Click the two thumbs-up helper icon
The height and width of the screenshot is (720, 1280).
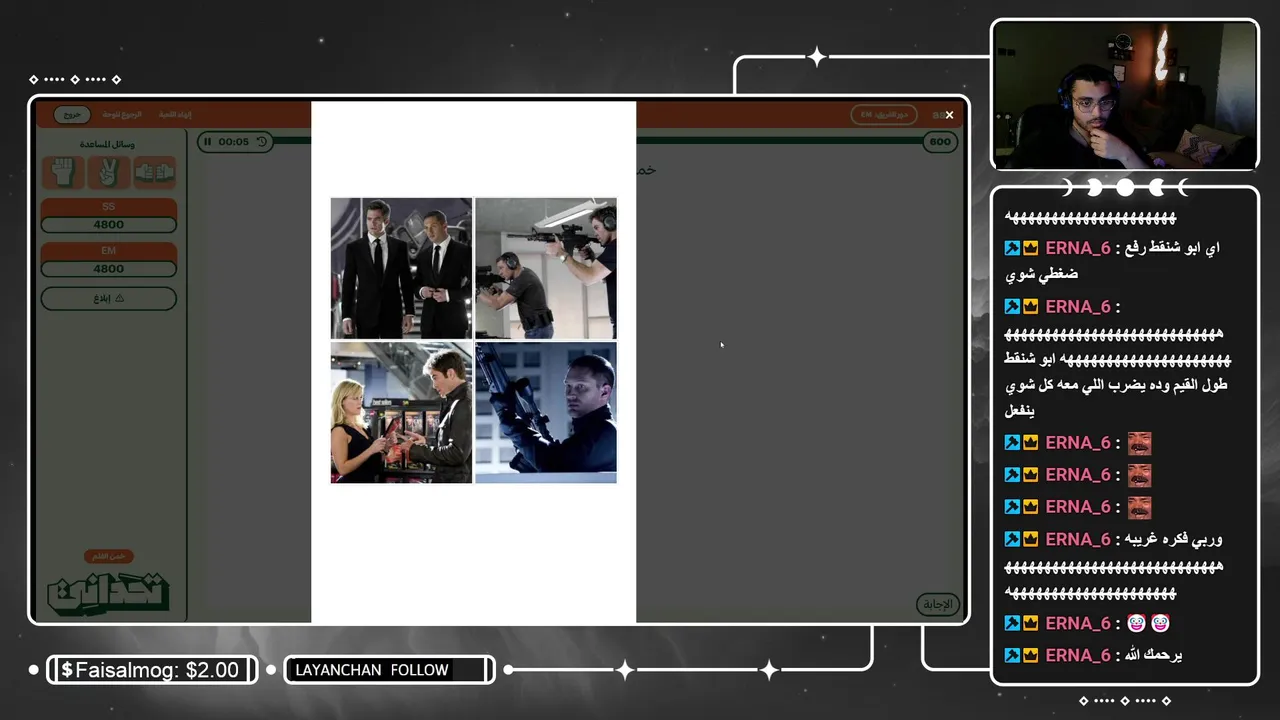pos(155,173)
